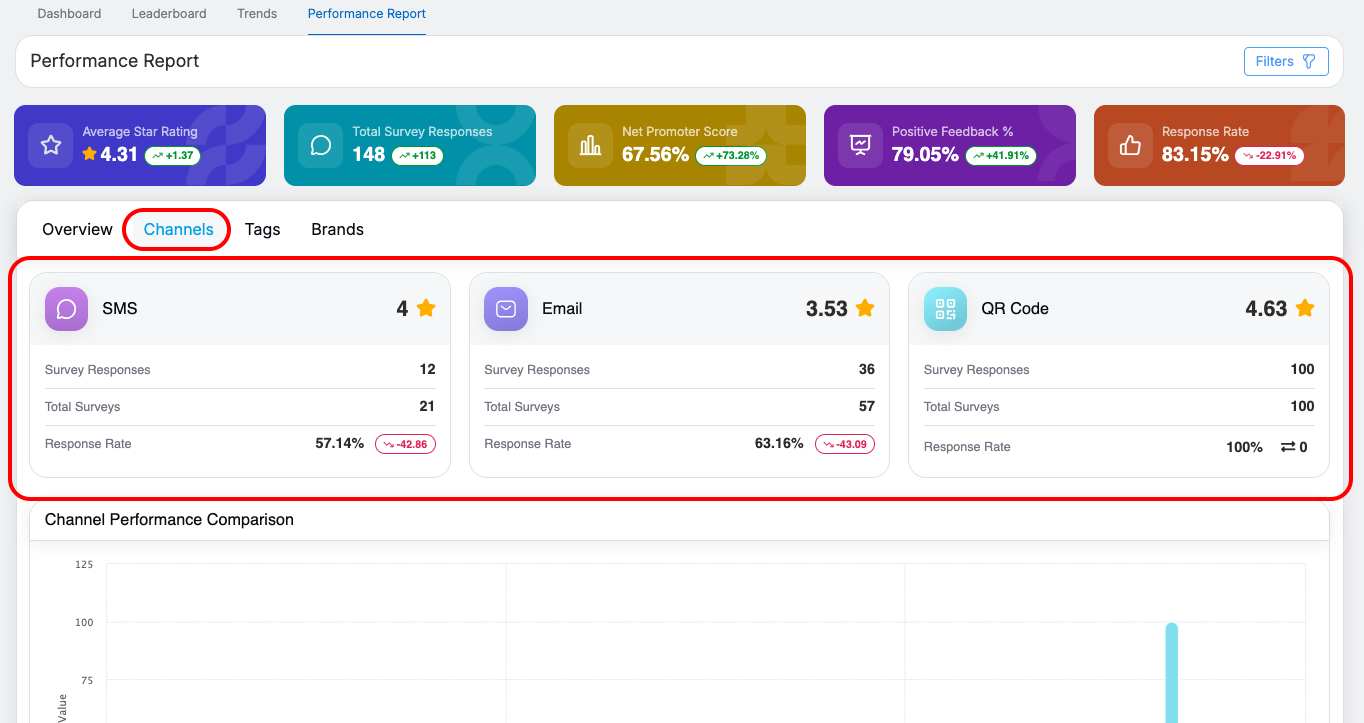Click the QR Code channel icon
Image resolution: width=1364 pixels, height=723 pixels.
click(x=945, y=309)
